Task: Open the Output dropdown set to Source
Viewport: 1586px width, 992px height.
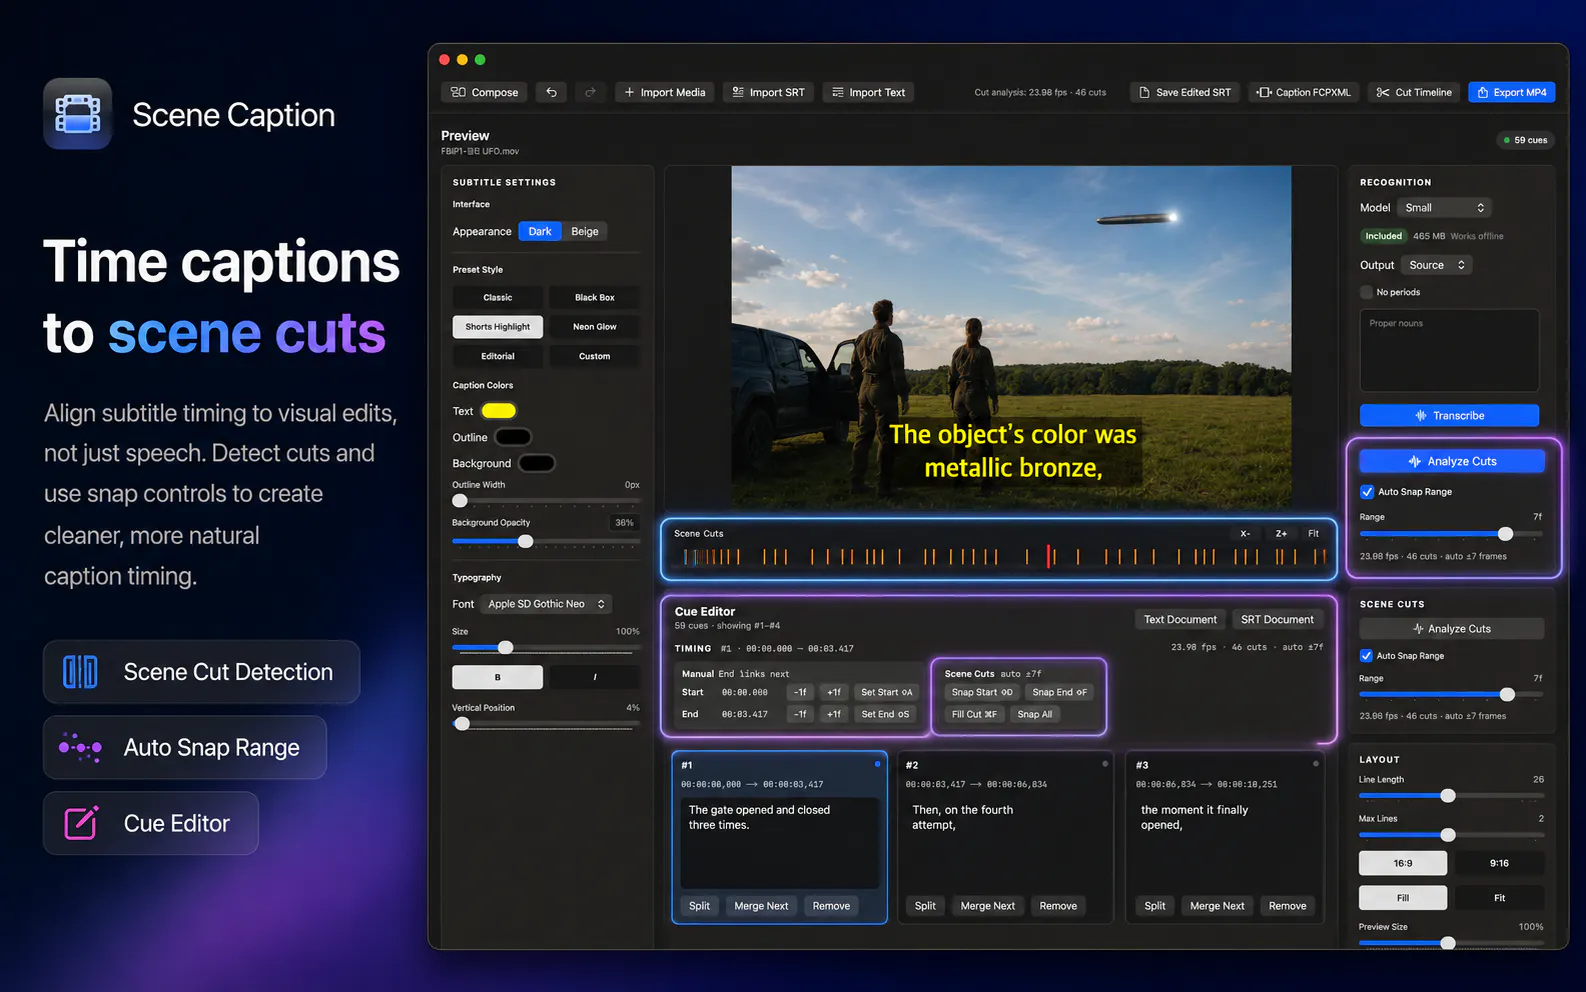Action: pos(1436,265)
